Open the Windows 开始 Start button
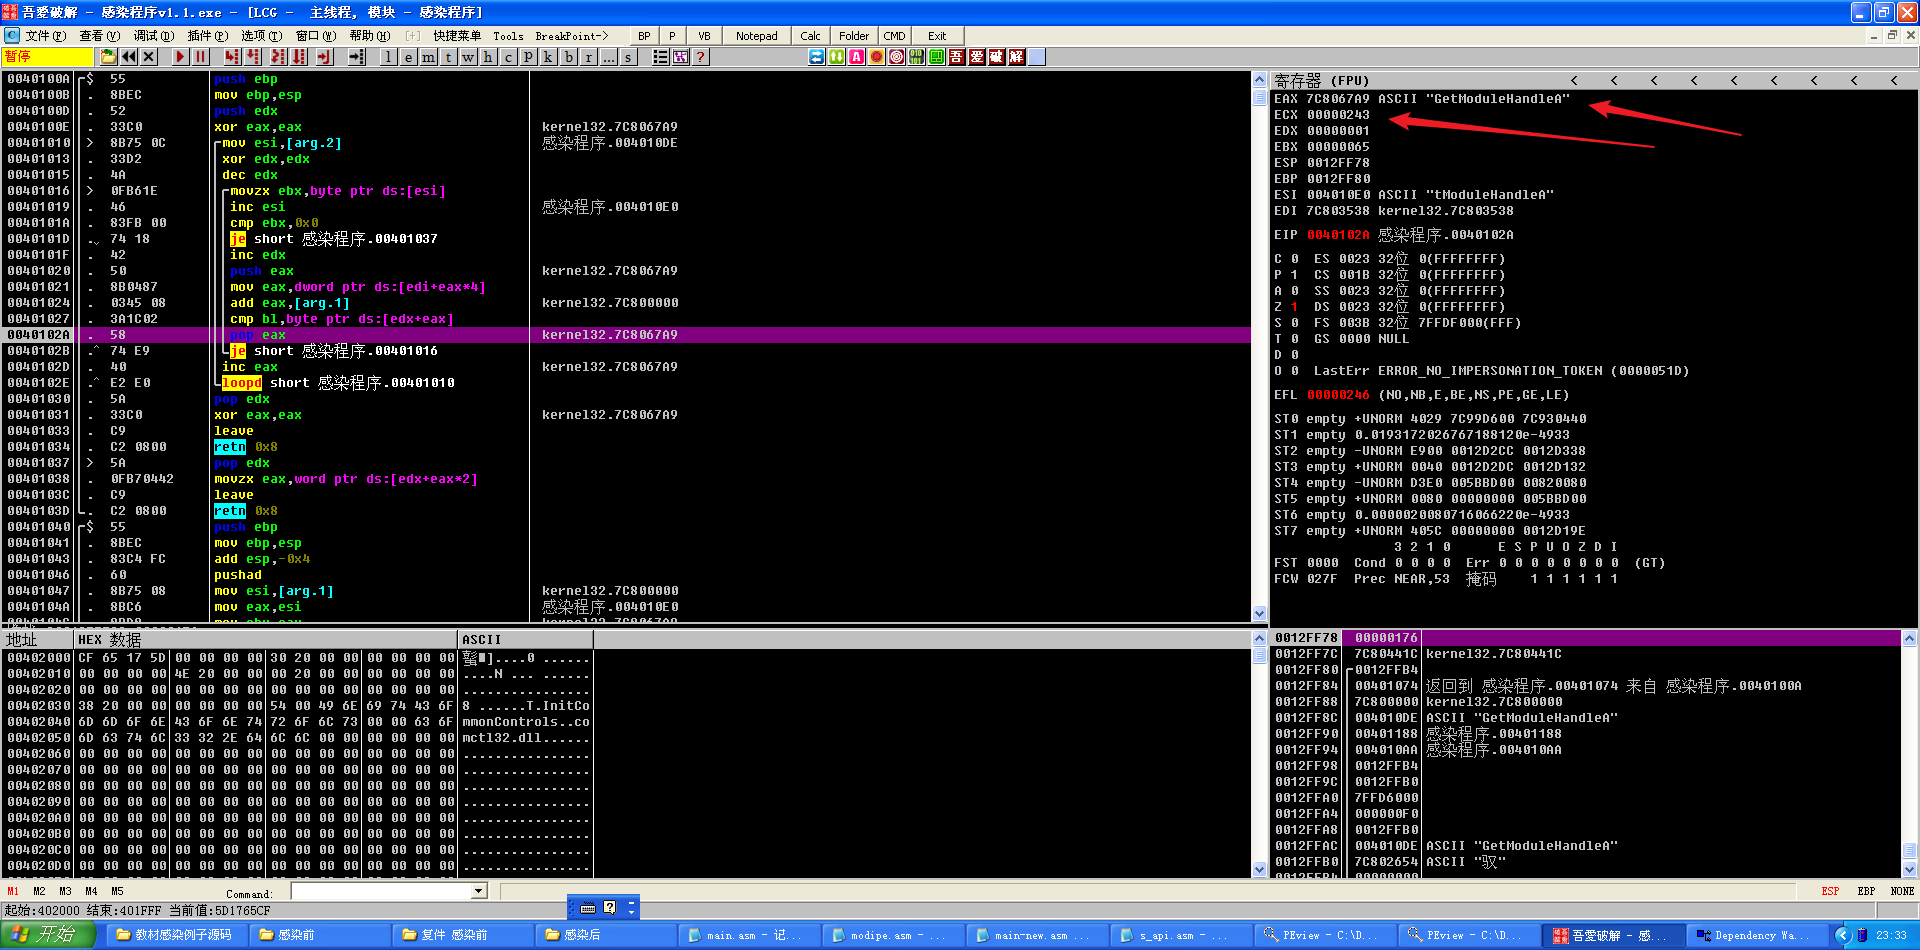 click(49, 935)
